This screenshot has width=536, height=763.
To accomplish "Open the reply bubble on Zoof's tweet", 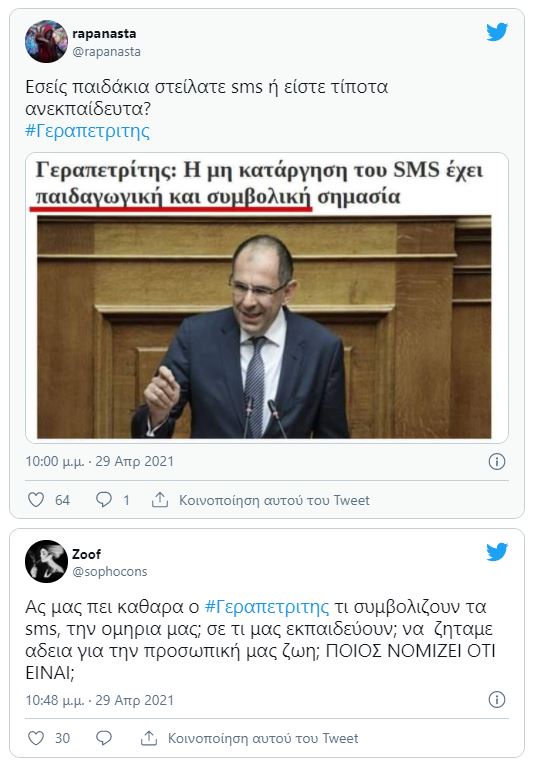I will (x=104, y=738).
